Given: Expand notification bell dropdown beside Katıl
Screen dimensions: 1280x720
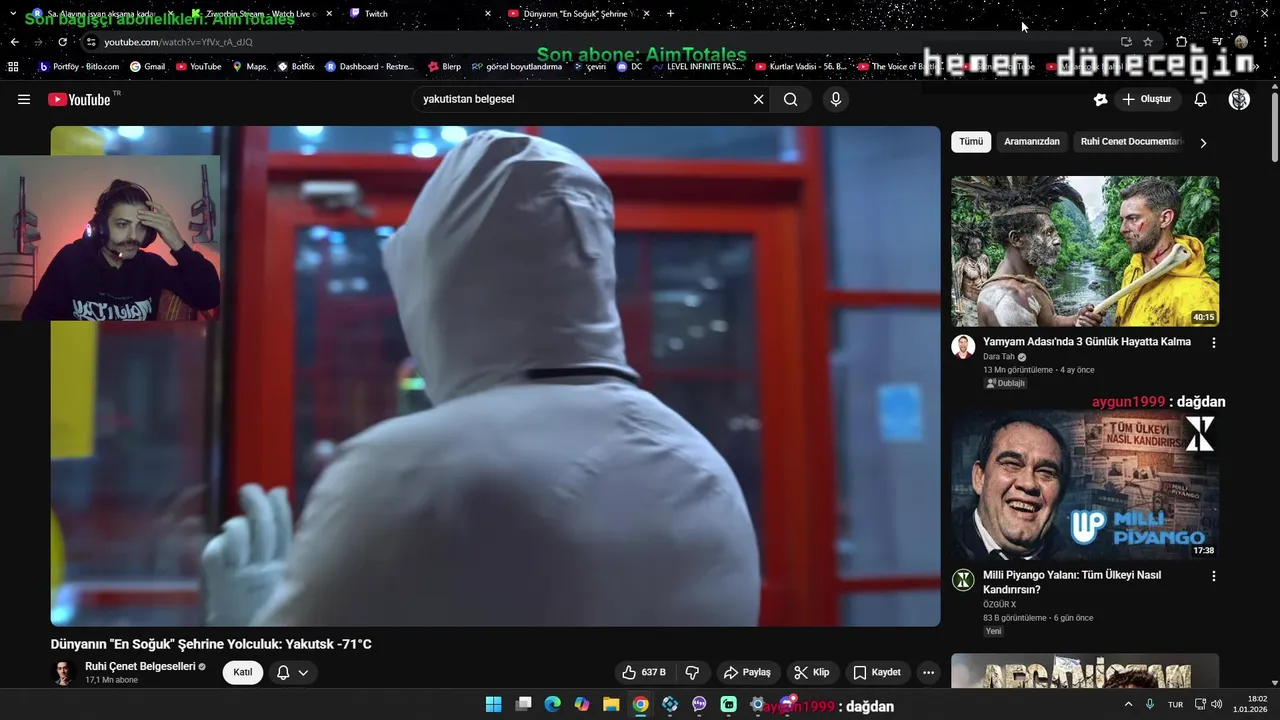Looking at the screenshot, I should [x=292, y=673].
